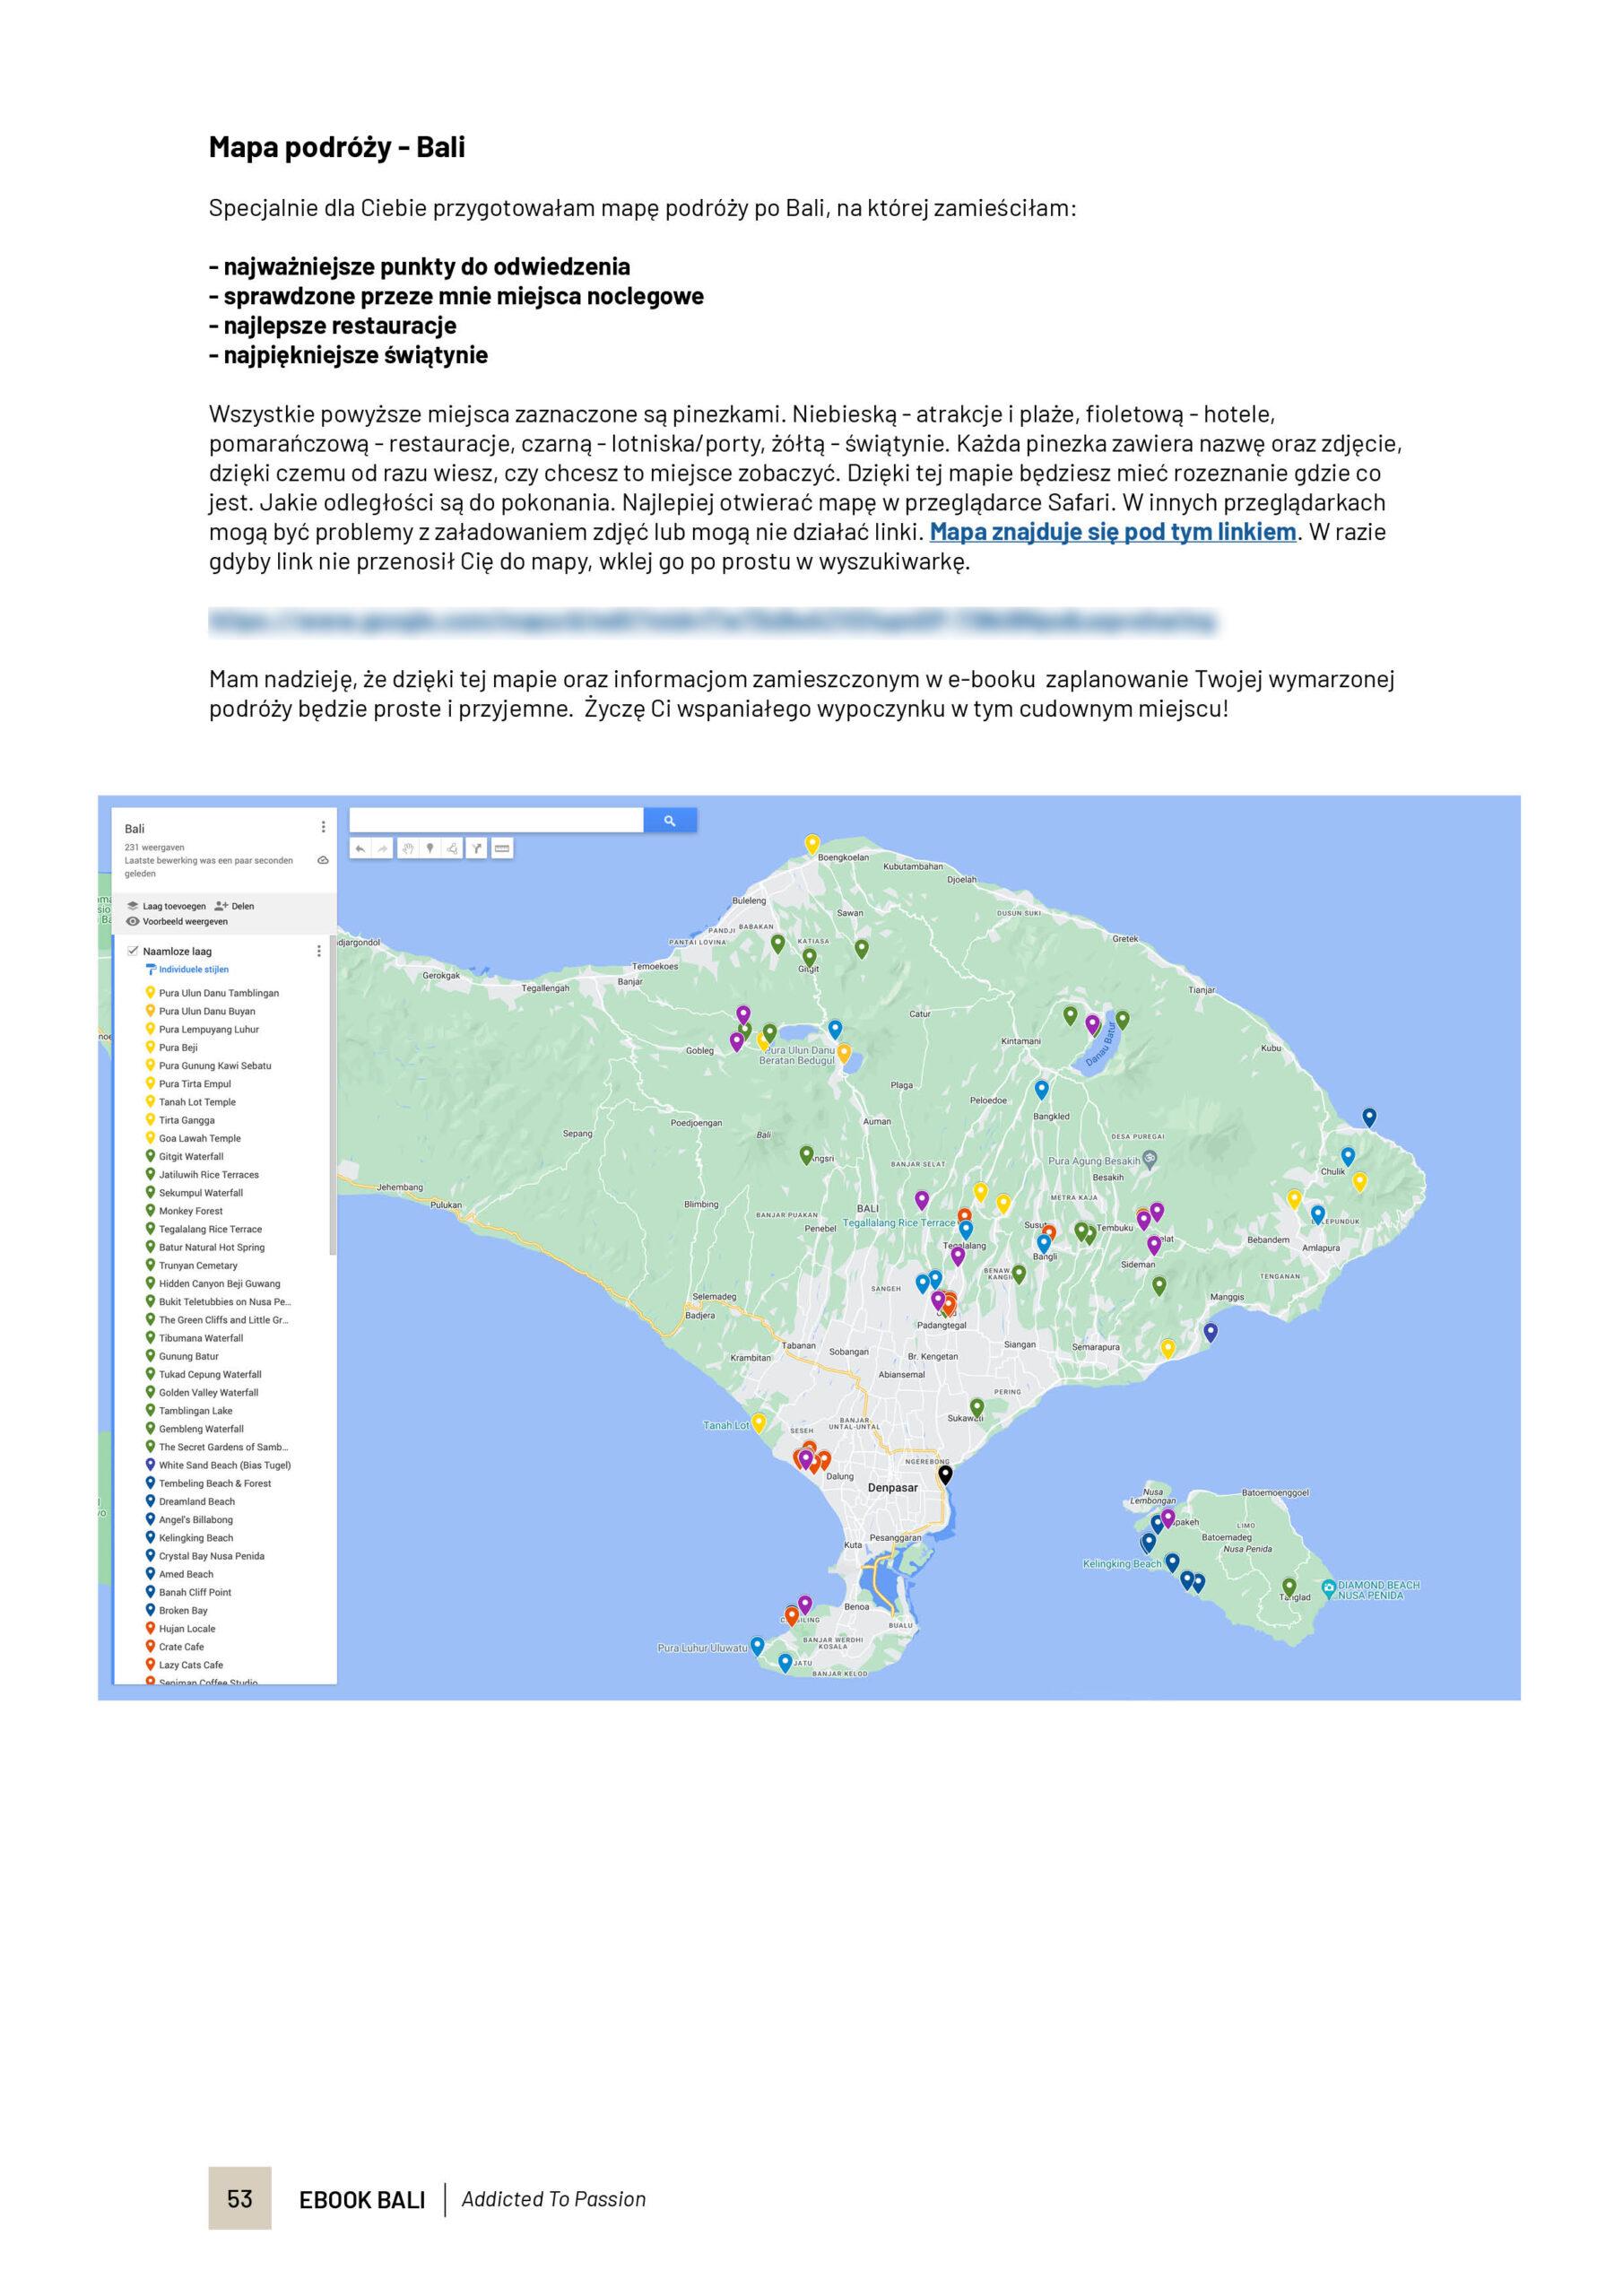The width and height of the screenshot is (1623, 2296).
Task: Select the draw line tool
Action: [x=453, y=849]
